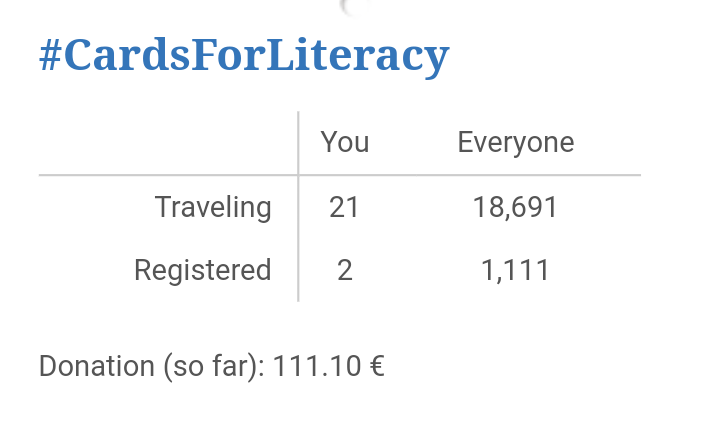Viewport: 719px width, 437px height.
Task: Click the hash symbol starting the heading
Action: point(50,55)
